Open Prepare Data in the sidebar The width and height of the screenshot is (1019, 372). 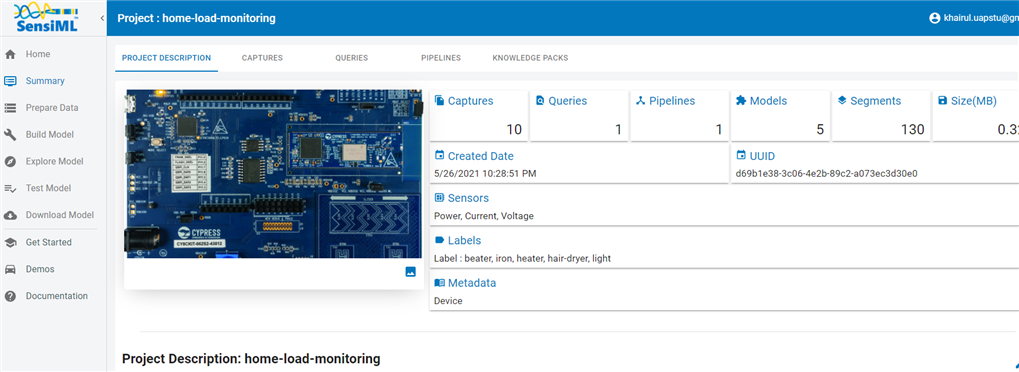tap(53, 108)
